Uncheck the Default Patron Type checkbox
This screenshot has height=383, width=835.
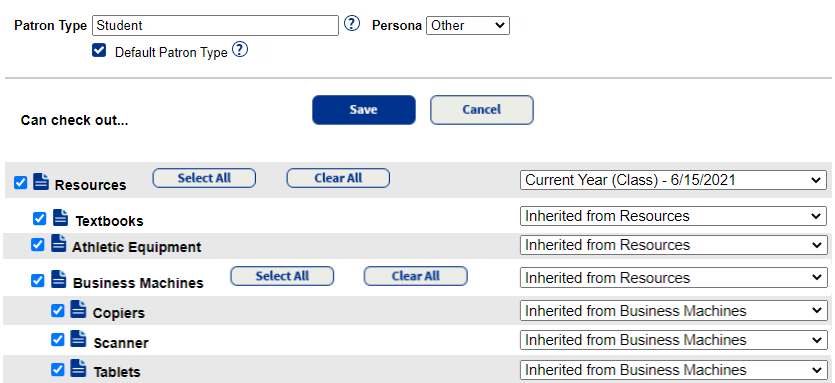[99, 51]
